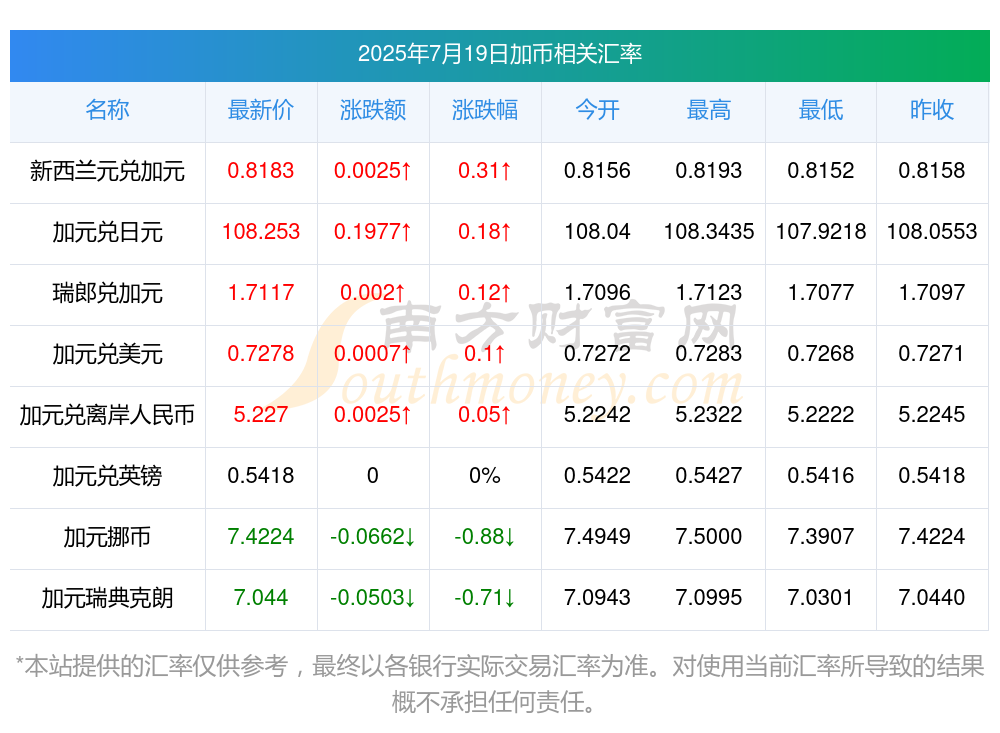The height and width of the screenshot is (733, 1000).
Task: Click change percent 0.18↑
Action: [x=485, y=232]
